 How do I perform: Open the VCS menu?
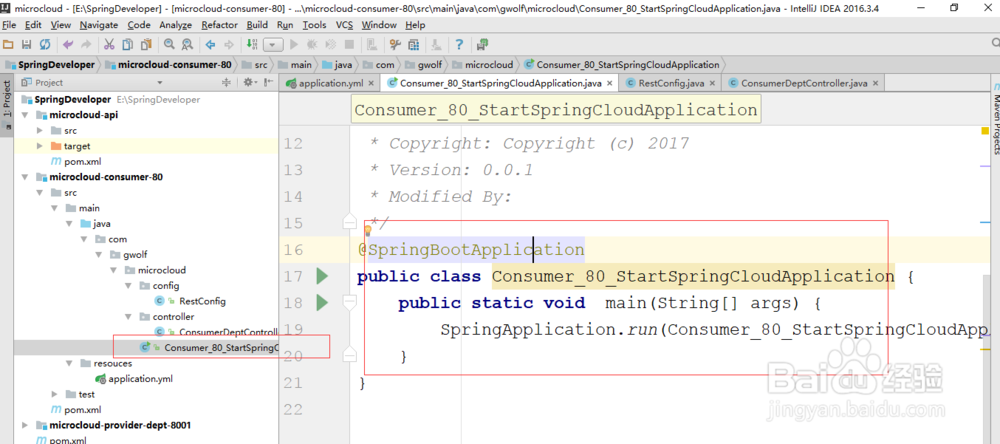point(344,25)
